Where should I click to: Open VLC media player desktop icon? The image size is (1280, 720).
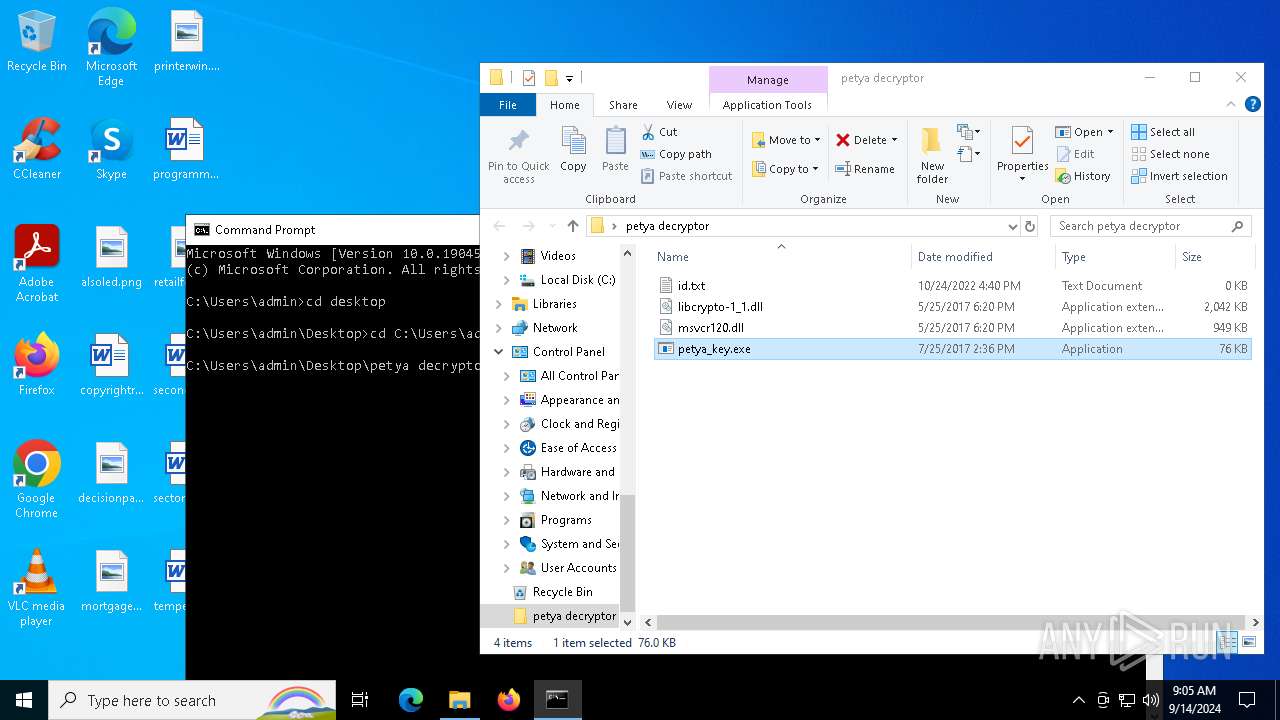[x=37, y=588]
